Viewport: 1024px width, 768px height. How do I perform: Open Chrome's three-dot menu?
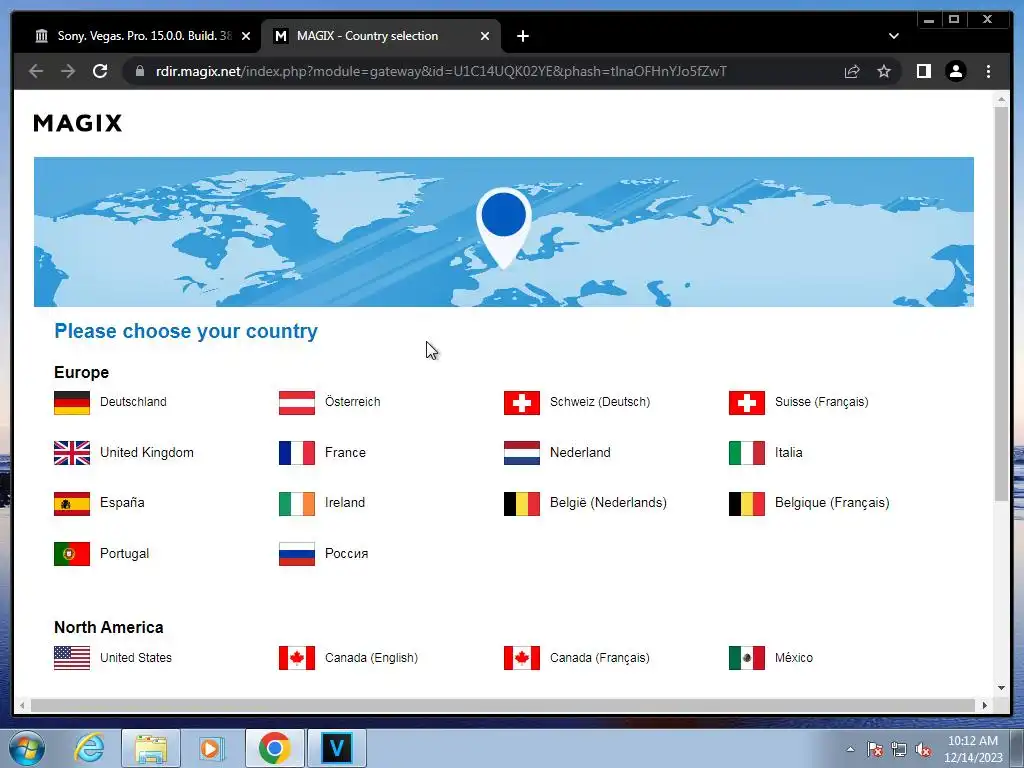[x=988, y=71]
